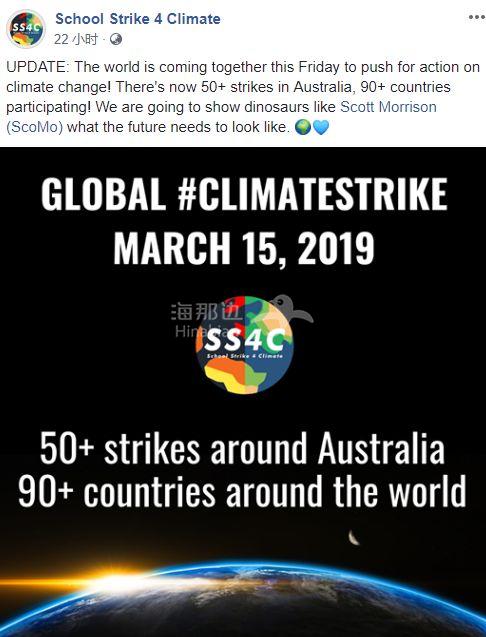Click the 50+ strikes around Australia line
The width and height of the screenshot is (486, 637).
[242, 448]
